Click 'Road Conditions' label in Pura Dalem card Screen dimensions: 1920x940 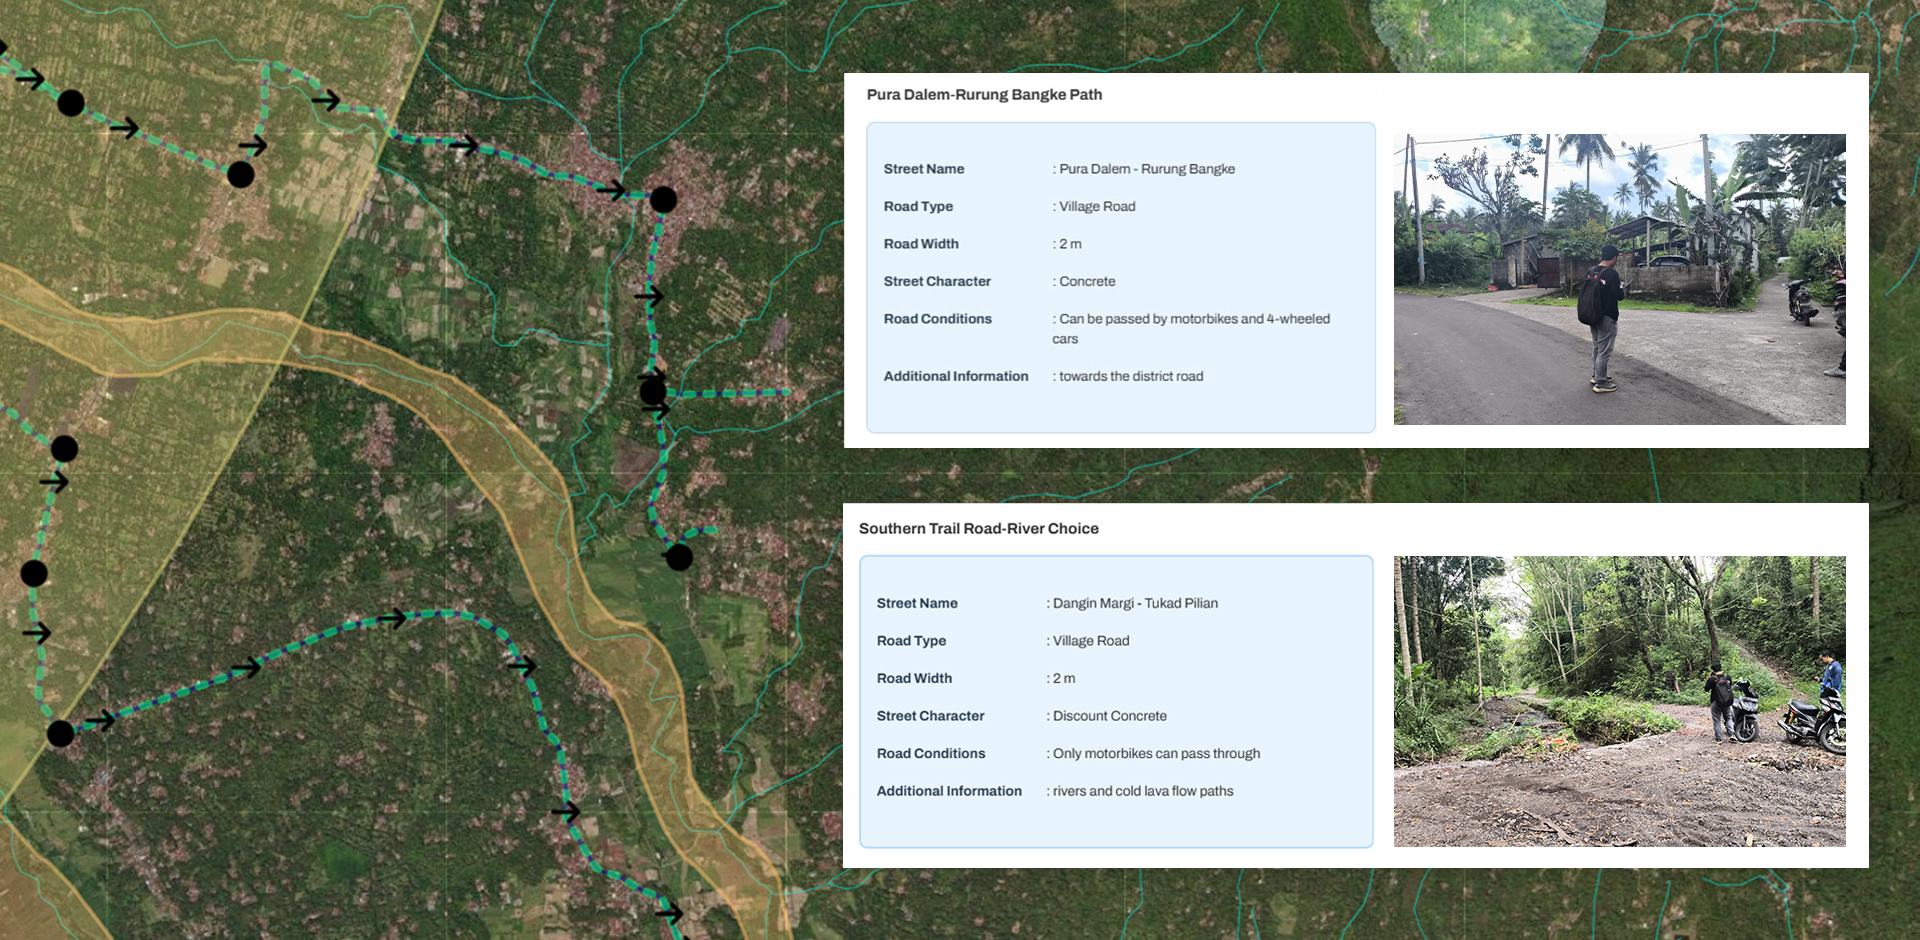[x=938, y=319]
